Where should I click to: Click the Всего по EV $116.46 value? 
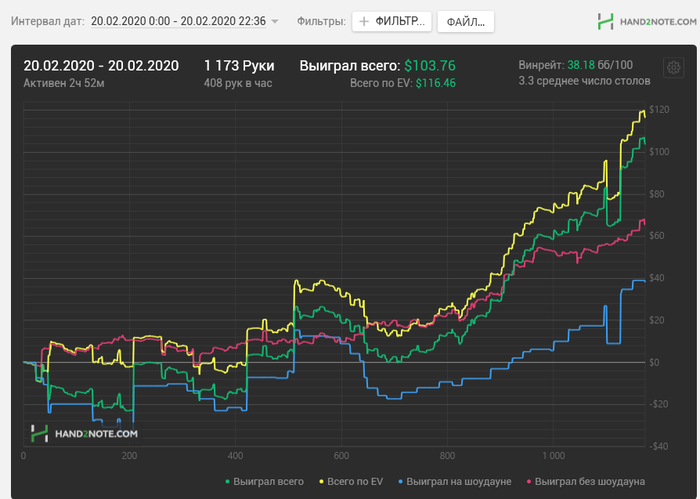pos(435,83)
